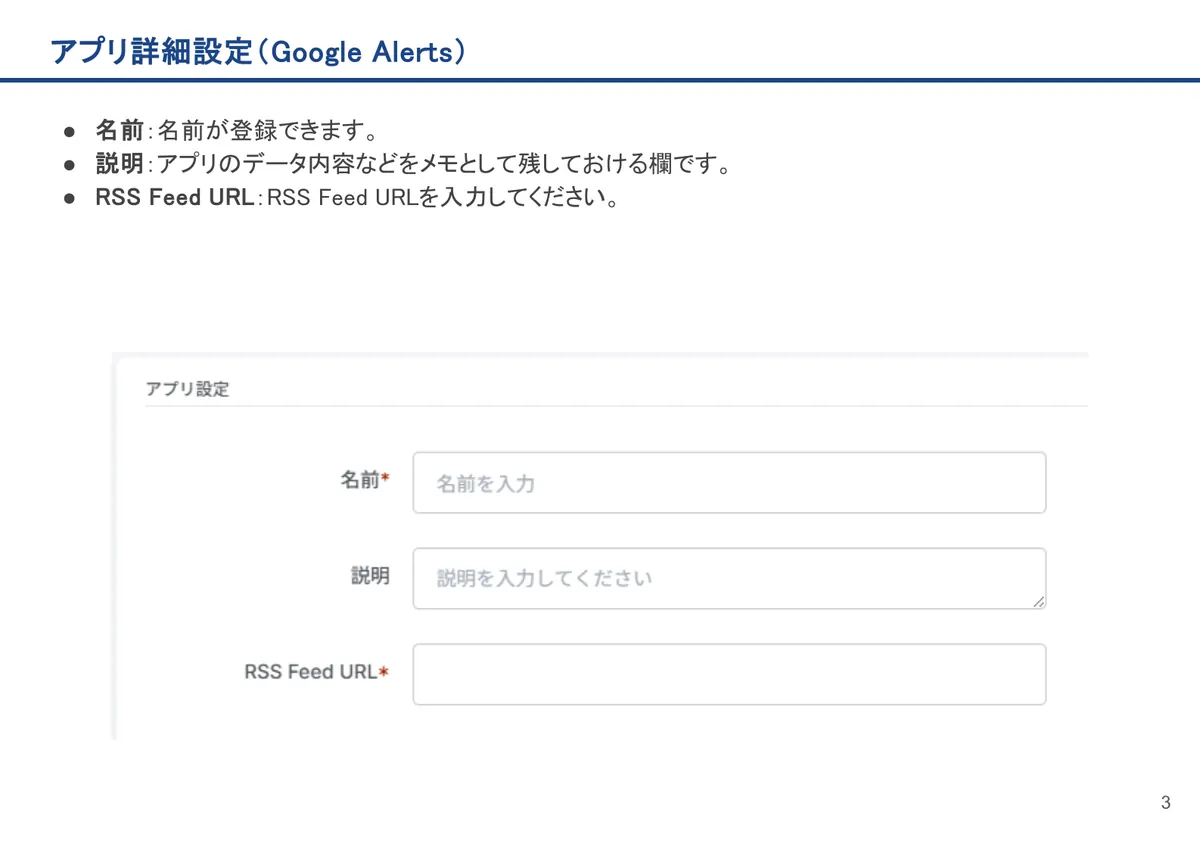Screen dimensions: 1200x849
Task: Click the RSS Feed URL input field
Action: pyautogui.click(x=729, y=674)
